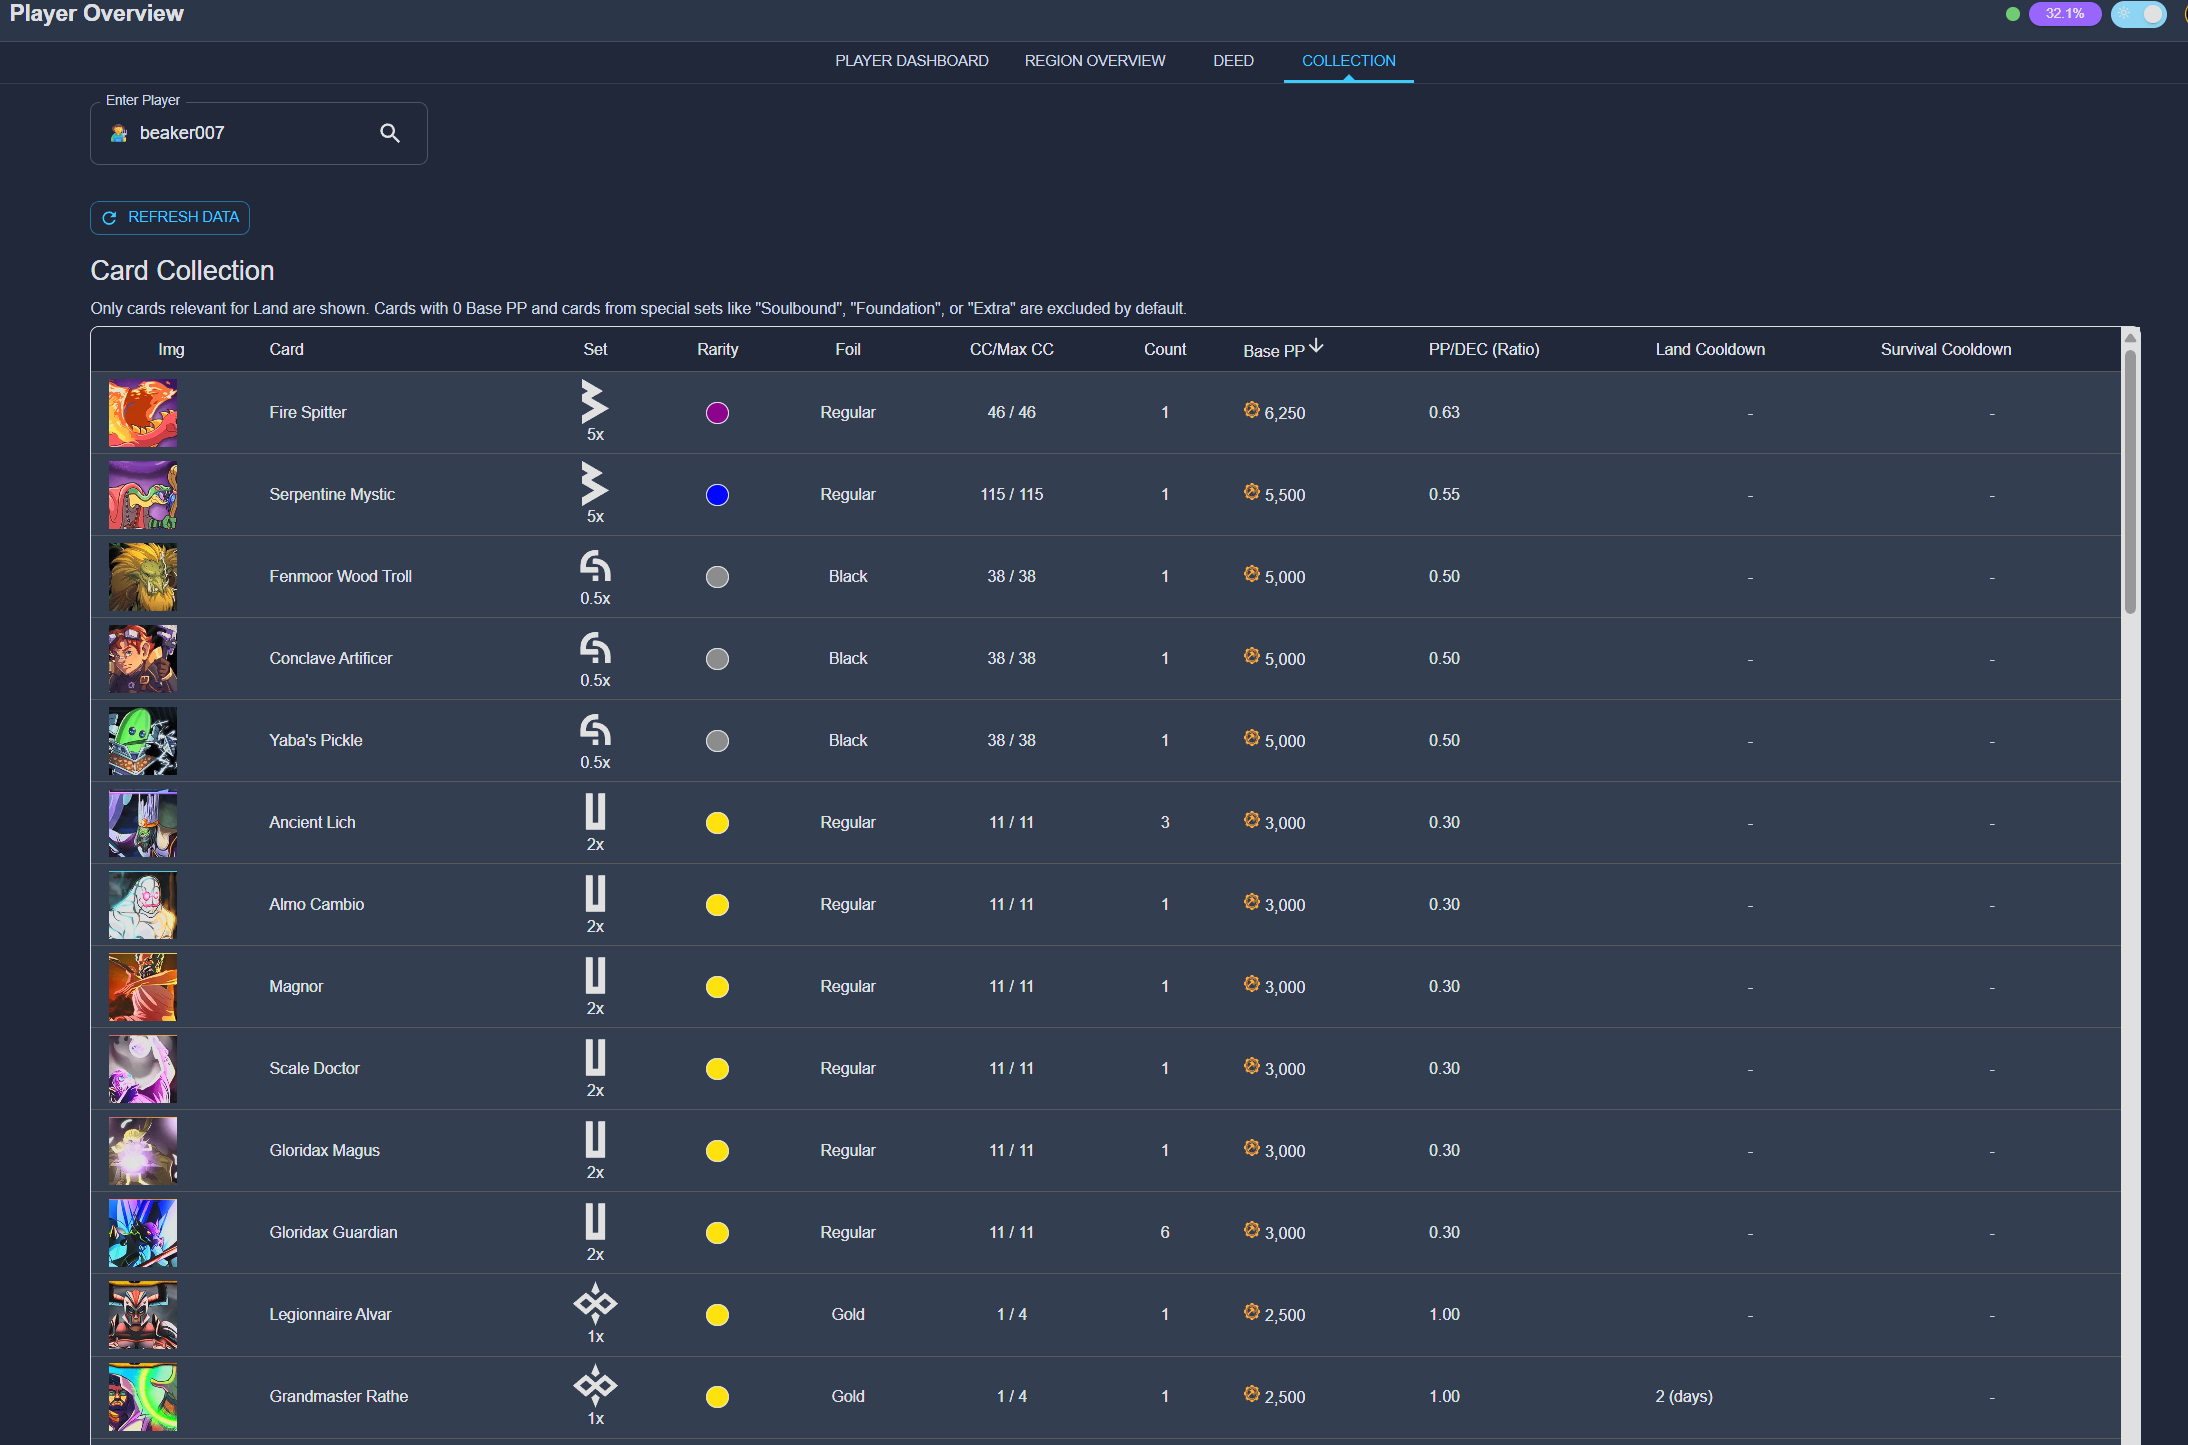Sort by the Rarity column header
The height and width of the screenshot is (1445, 2188).
[717, 349]
